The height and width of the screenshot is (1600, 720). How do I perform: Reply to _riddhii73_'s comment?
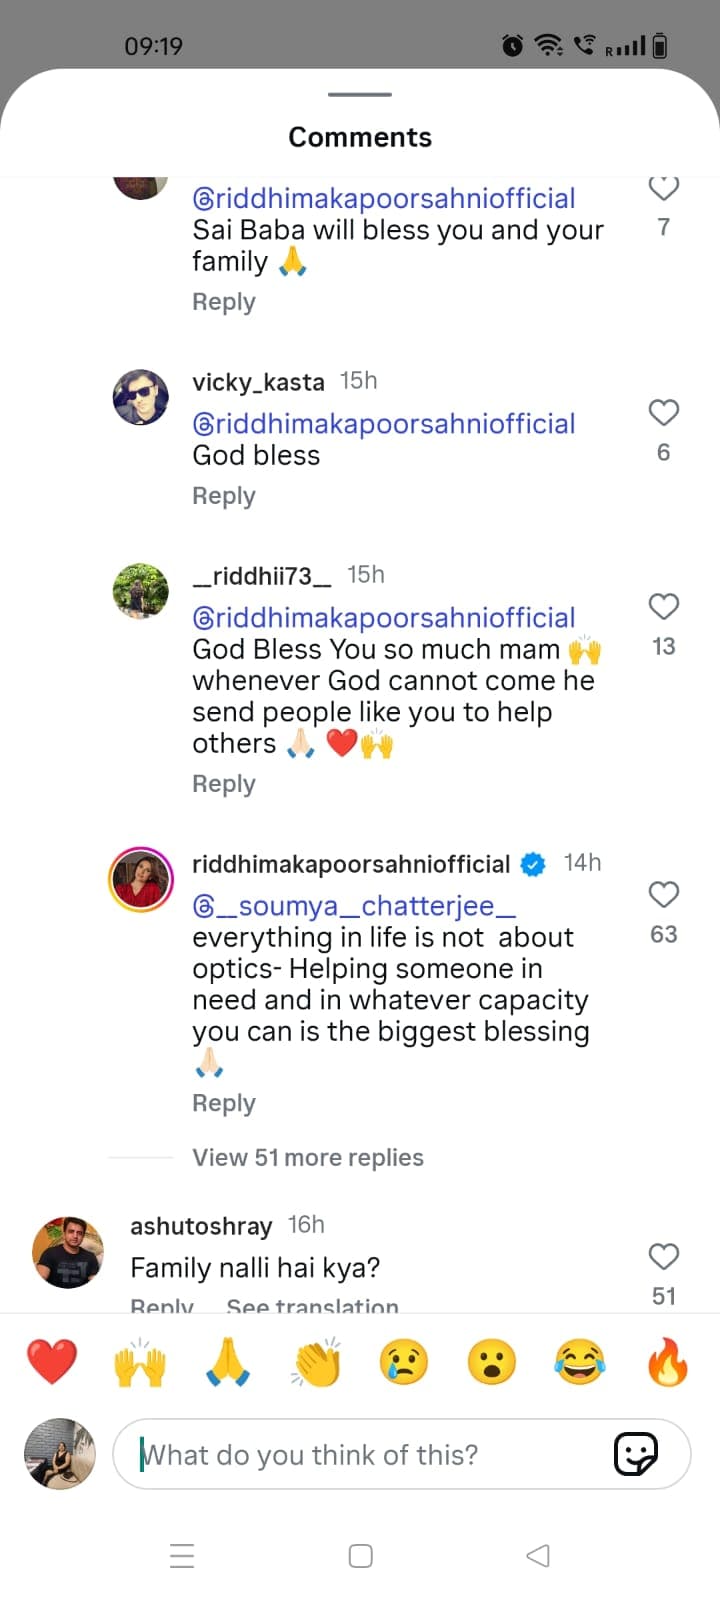tap(224, 784)
